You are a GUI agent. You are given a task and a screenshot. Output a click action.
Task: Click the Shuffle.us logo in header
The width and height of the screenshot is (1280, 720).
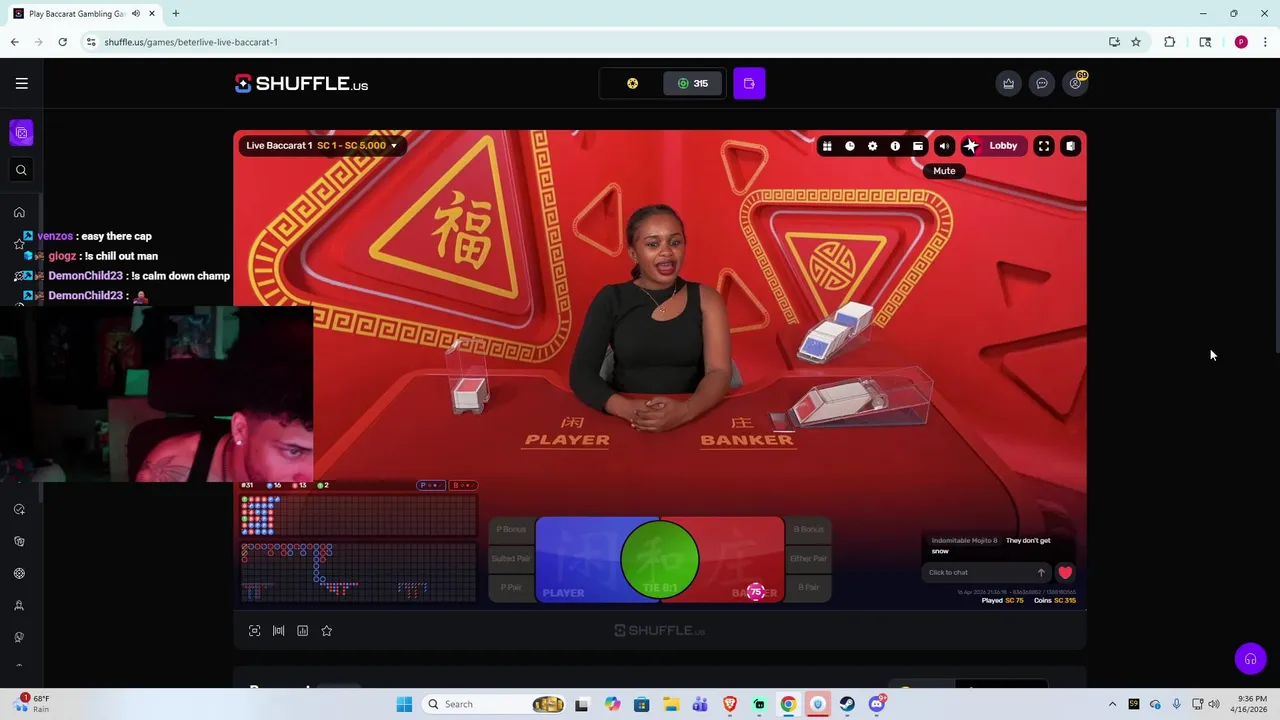tap(301, 84)
